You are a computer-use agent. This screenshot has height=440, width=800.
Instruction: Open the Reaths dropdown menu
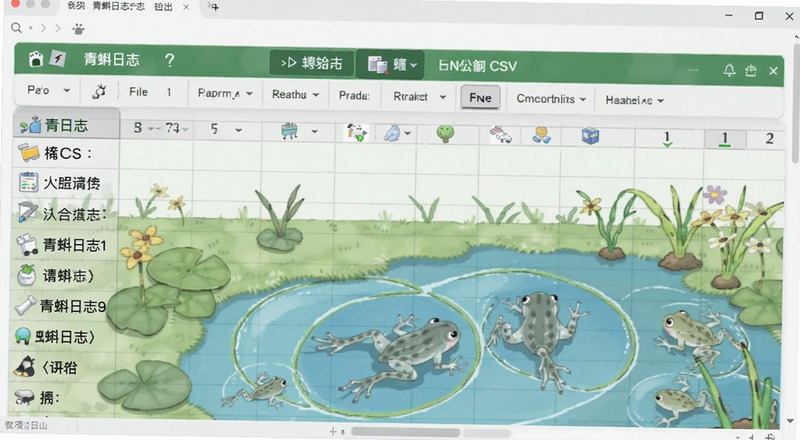point(295,94)
